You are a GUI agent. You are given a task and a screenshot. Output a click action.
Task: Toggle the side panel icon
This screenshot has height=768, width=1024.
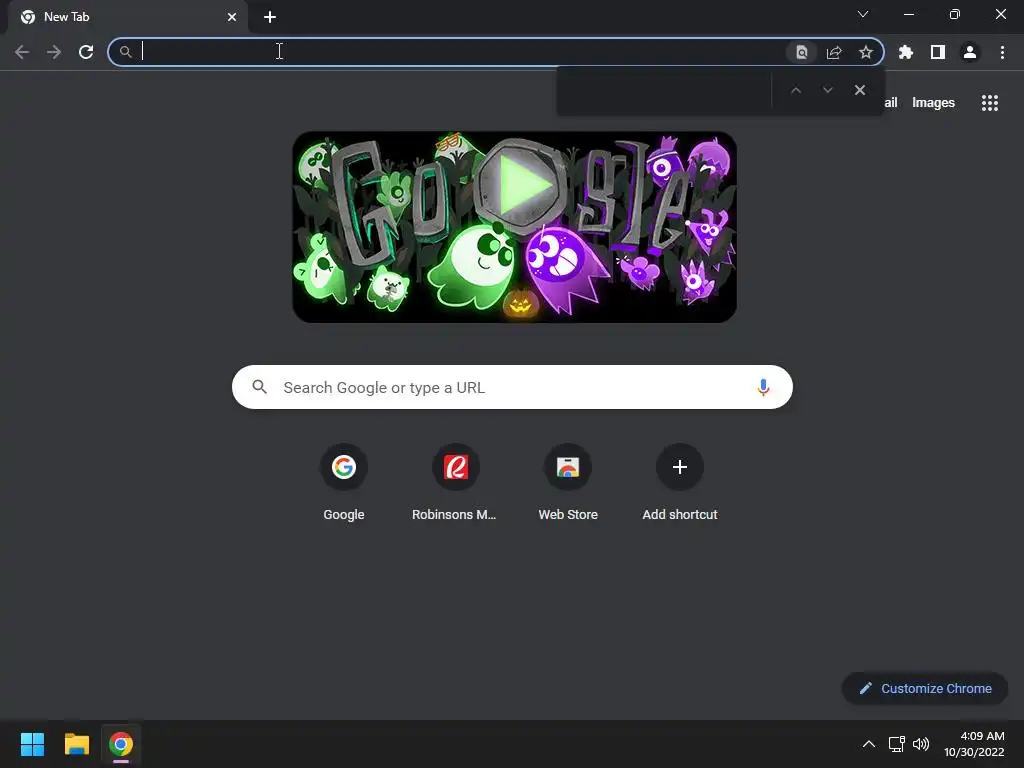point(938,52)
